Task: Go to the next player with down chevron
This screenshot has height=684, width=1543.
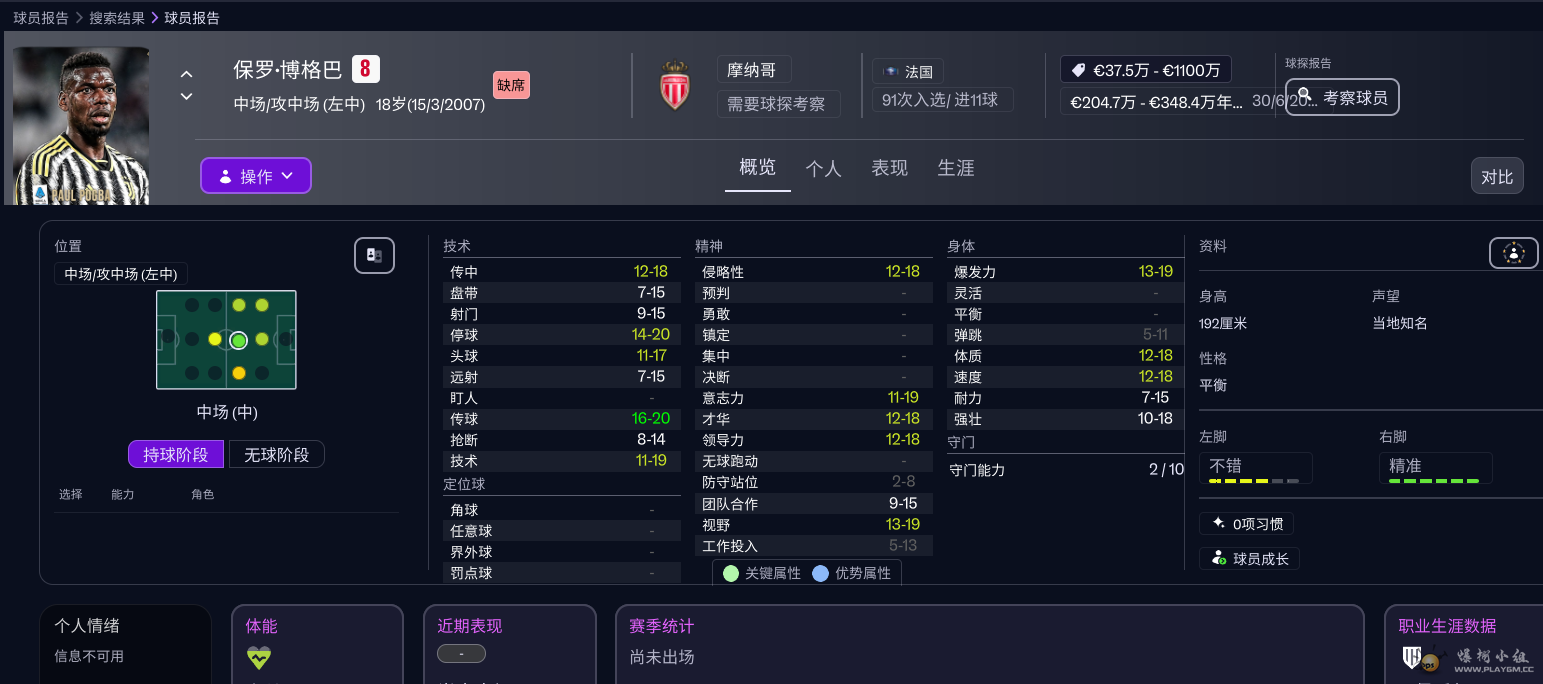Action: (186, 97)
